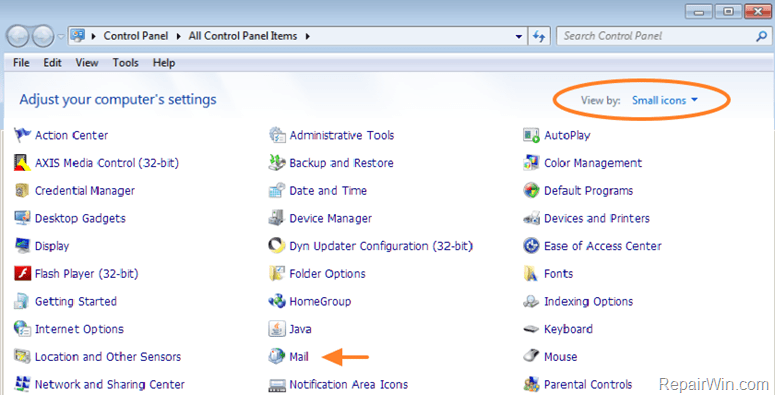Image resolution: width=775 pixels, height=395 pixels.
Task: Click the Desktop Gadgets icon
Action: [22, 218]
